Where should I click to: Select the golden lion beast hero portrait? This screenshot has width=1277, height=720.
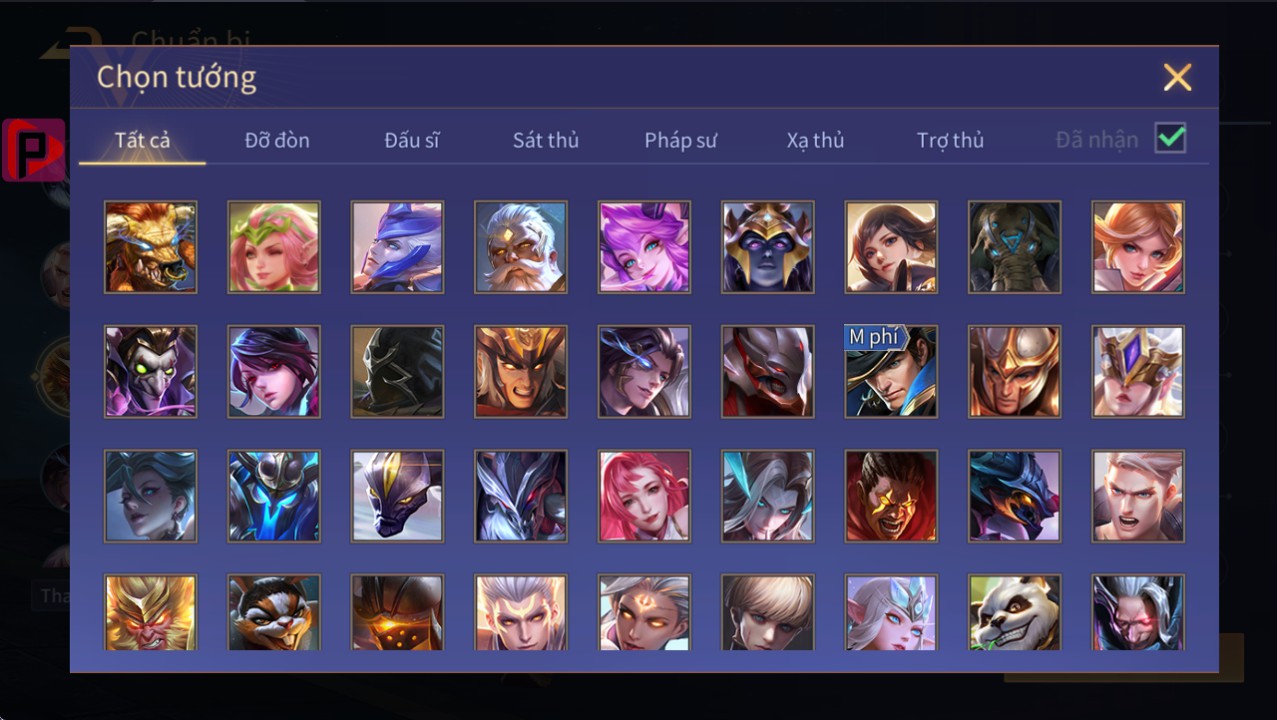[x=150, y=247]
